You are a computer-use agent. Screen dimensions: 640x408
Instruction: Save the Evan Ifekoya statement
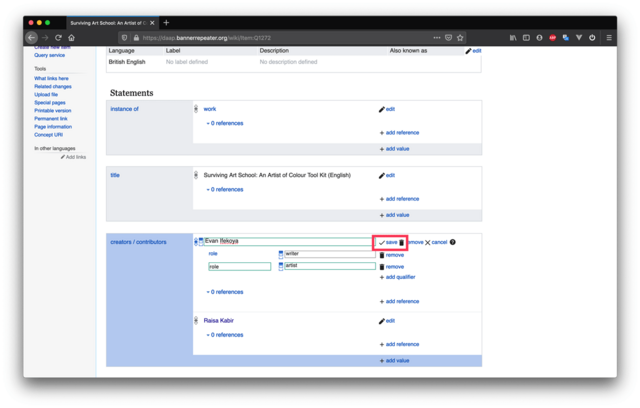(387, 242)
